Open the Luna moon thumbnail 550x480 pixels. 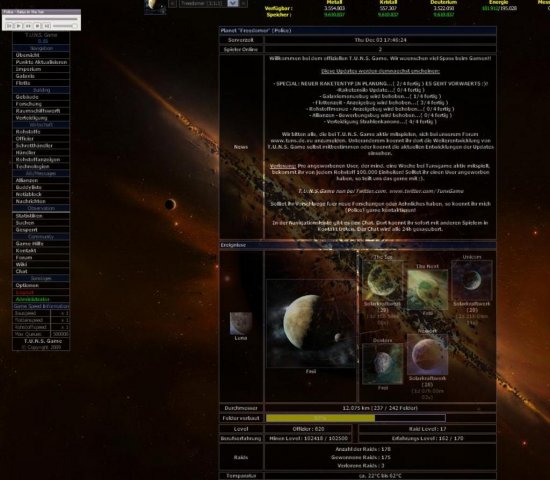241,323
